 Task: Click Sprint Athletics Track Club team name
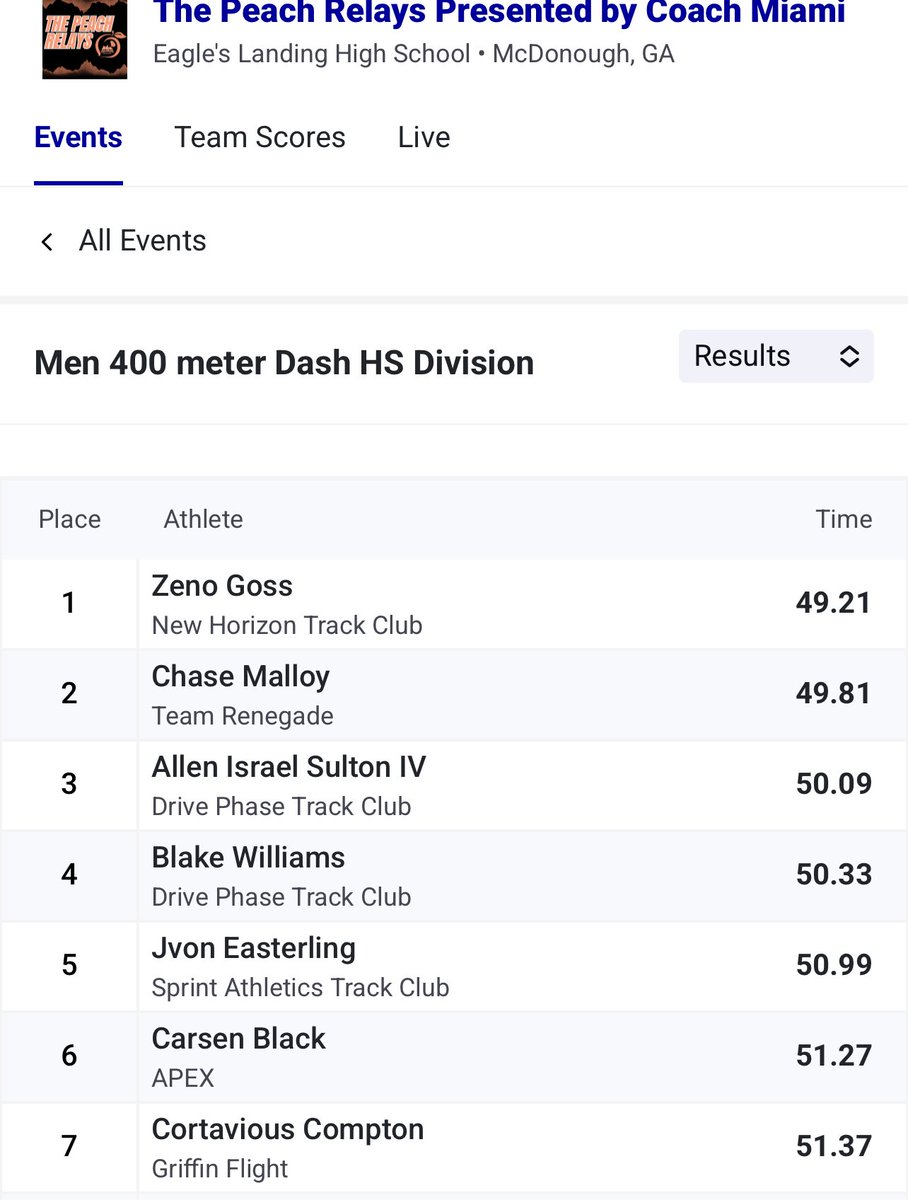pos(300,988)
